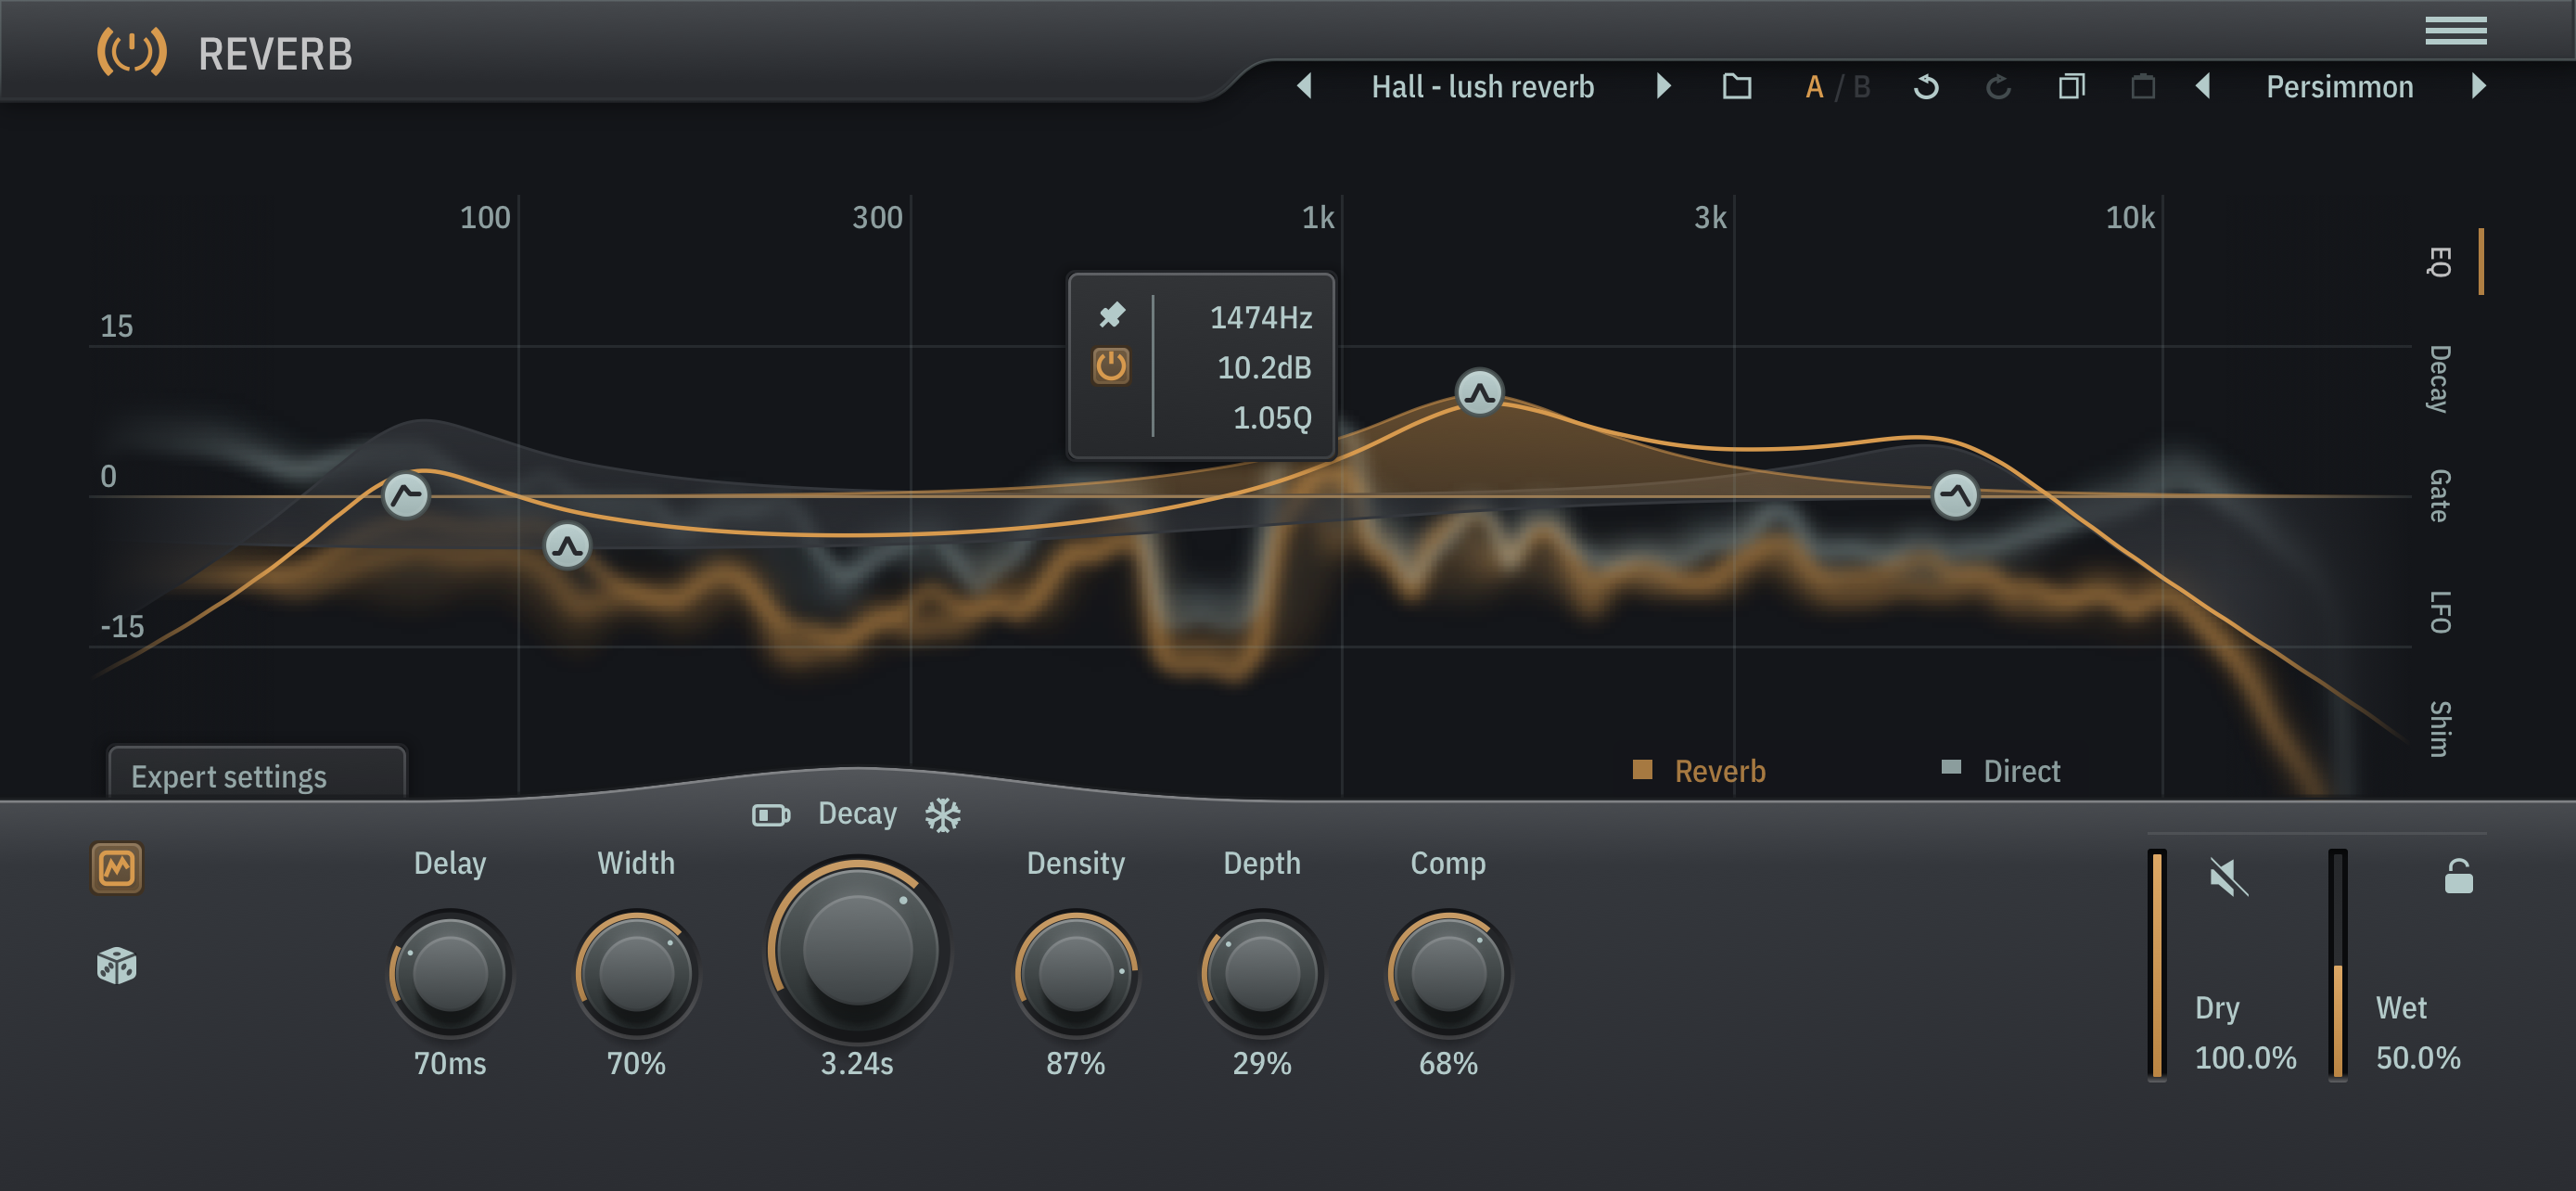The width and height of the screenshot is (2576, 1191).
Task: Toggle the spectrum analyzer icon
Action: pos(116,867)
